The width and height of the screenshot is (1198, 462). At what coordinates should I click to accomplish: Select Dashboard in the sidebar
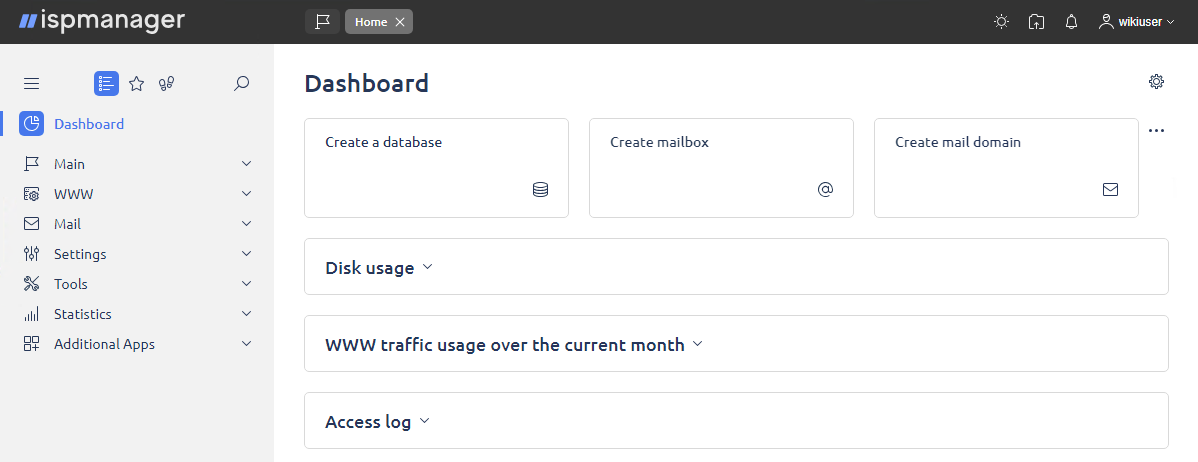pos(89,124)
